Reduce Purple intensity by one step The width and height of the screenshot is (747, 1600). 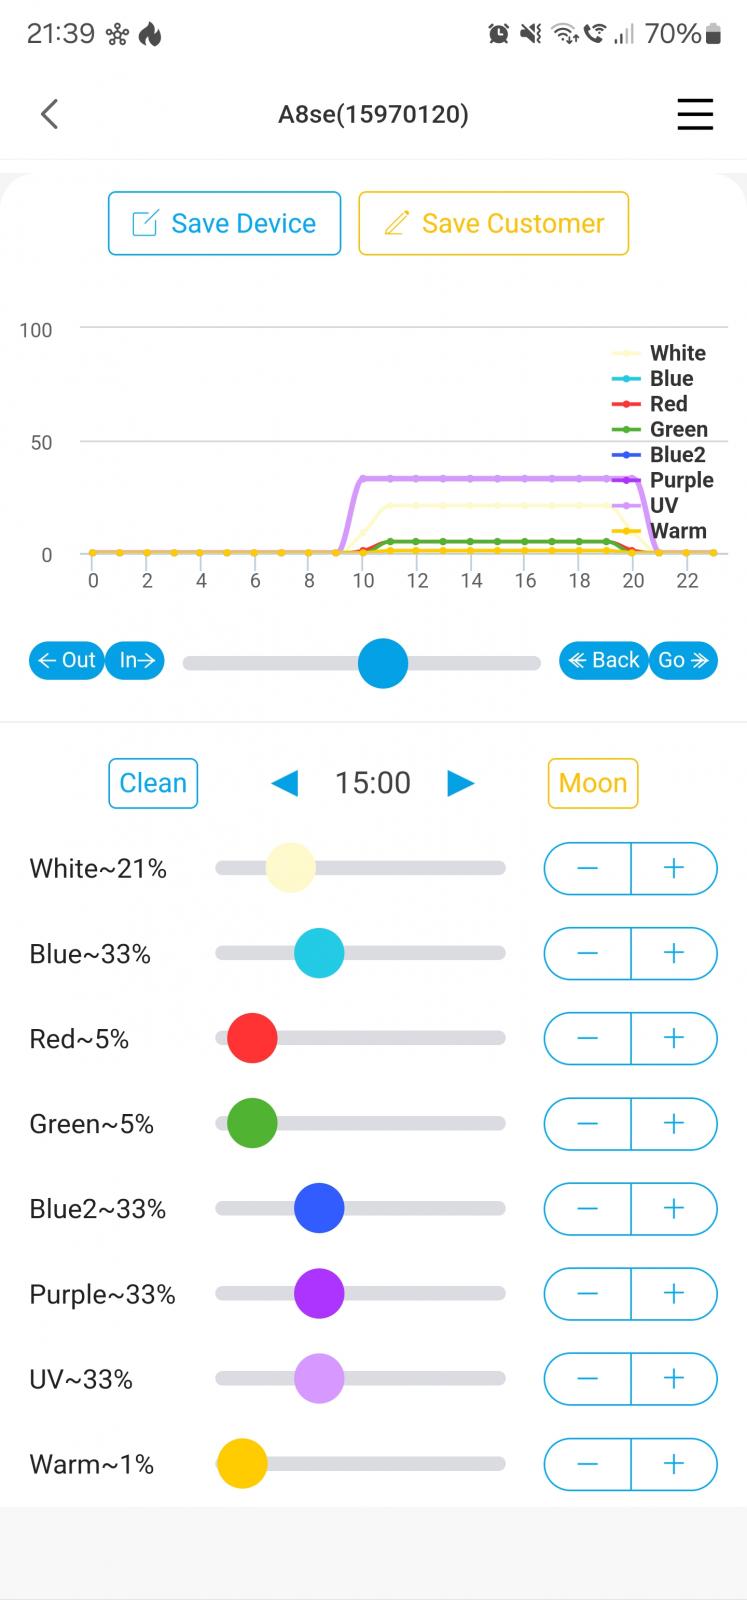tap(587, 1293)
